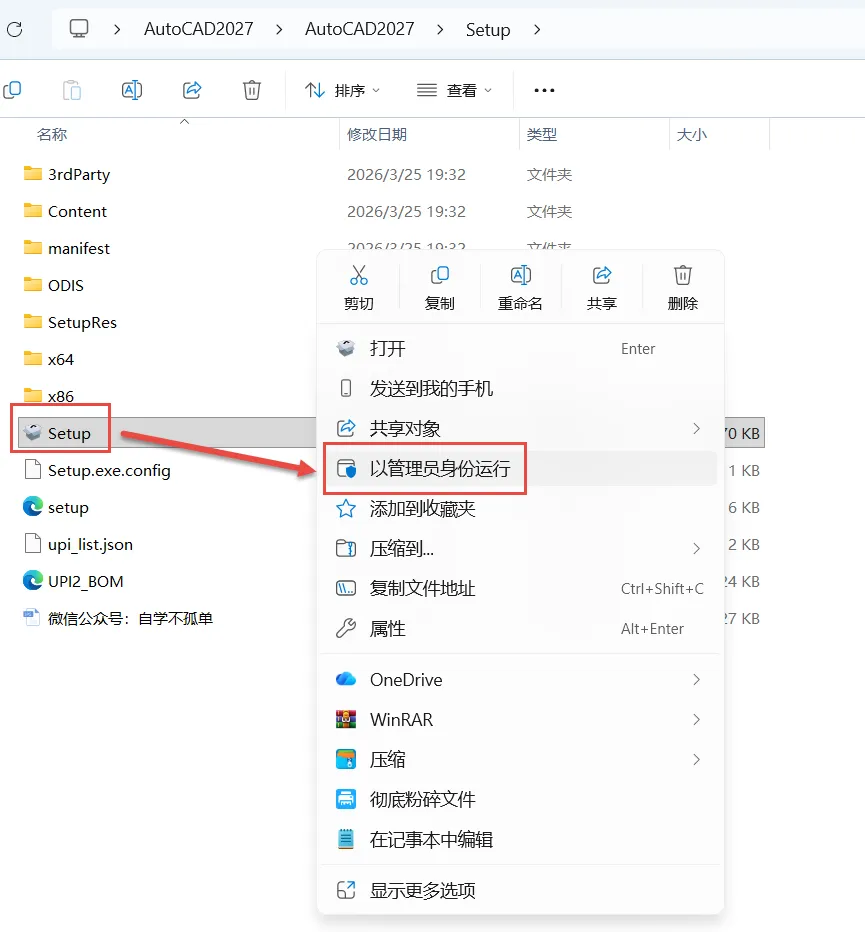Select the Content folder
The height and width of the screenshot is (932, 865).
[x=65, y=211]
